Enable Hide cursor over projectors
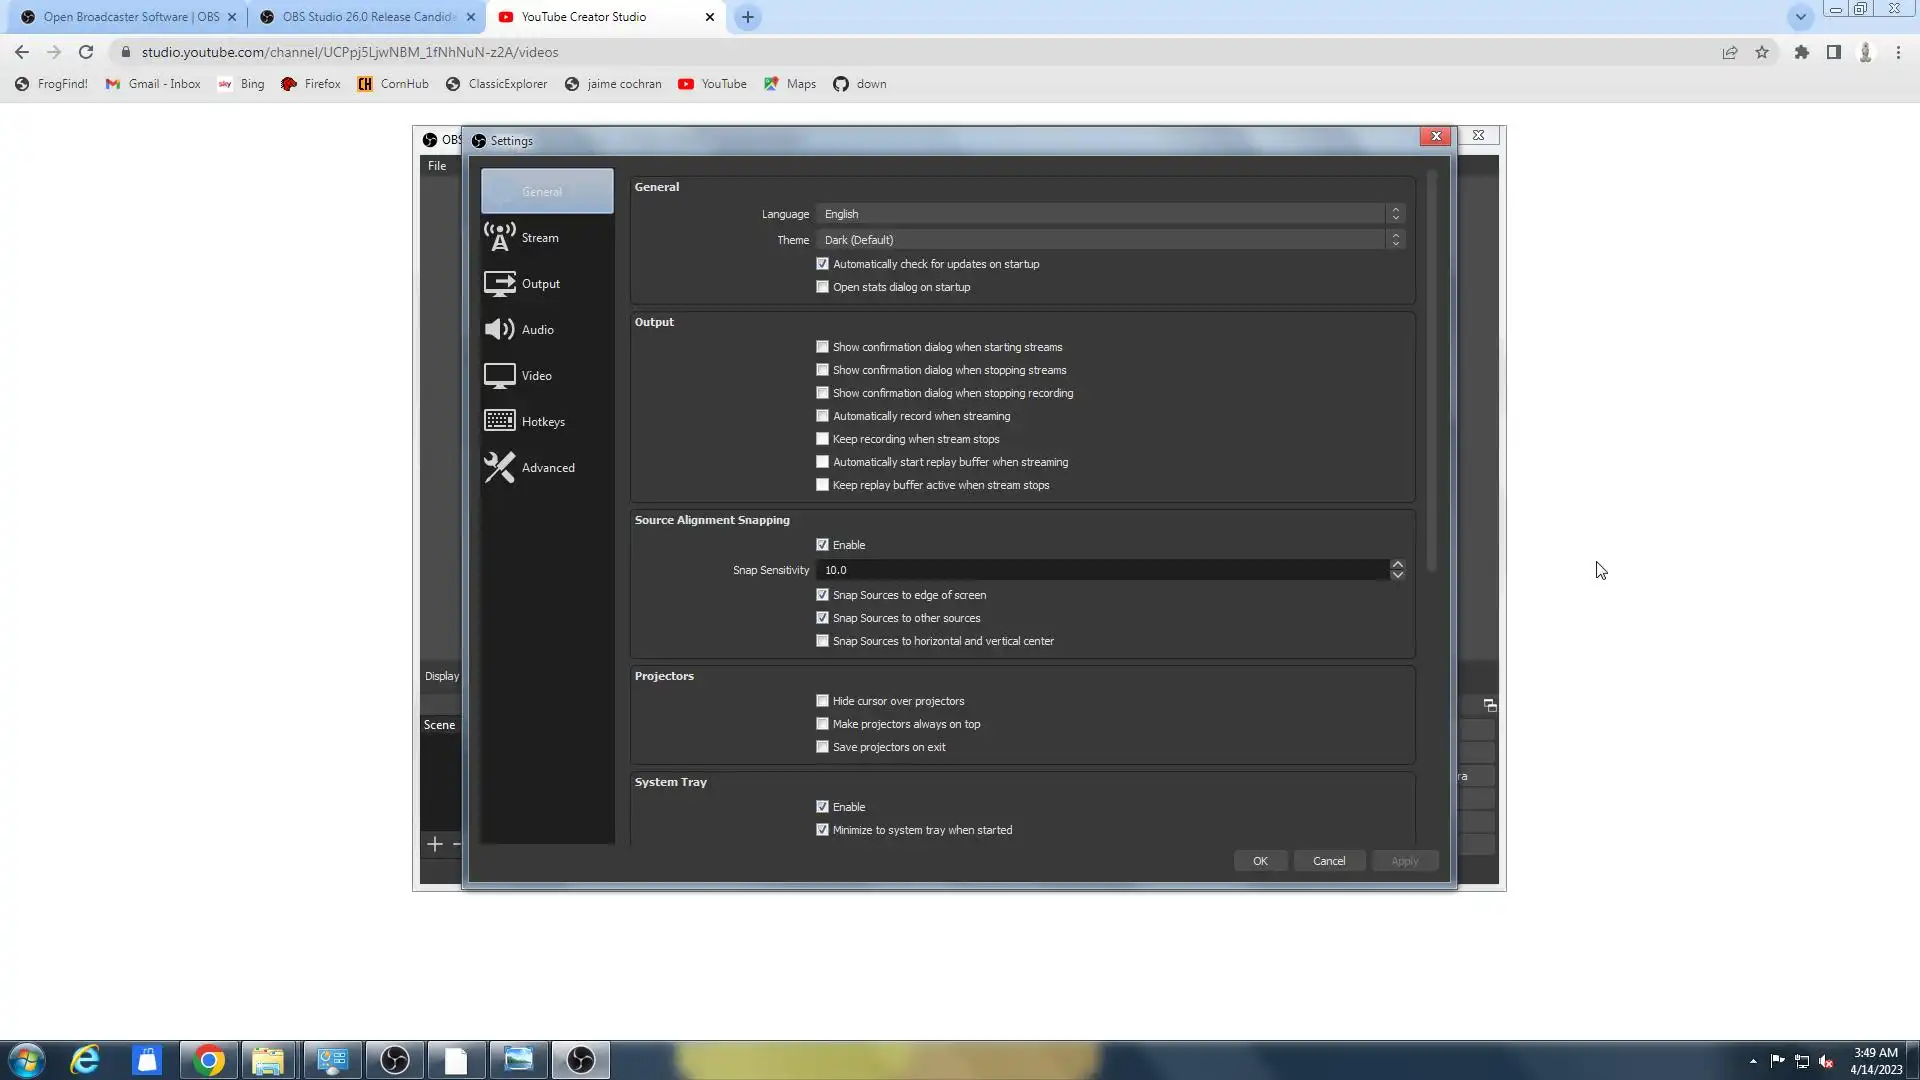Viewport: 1920px width, 1080px height. [x=822, y=701]
